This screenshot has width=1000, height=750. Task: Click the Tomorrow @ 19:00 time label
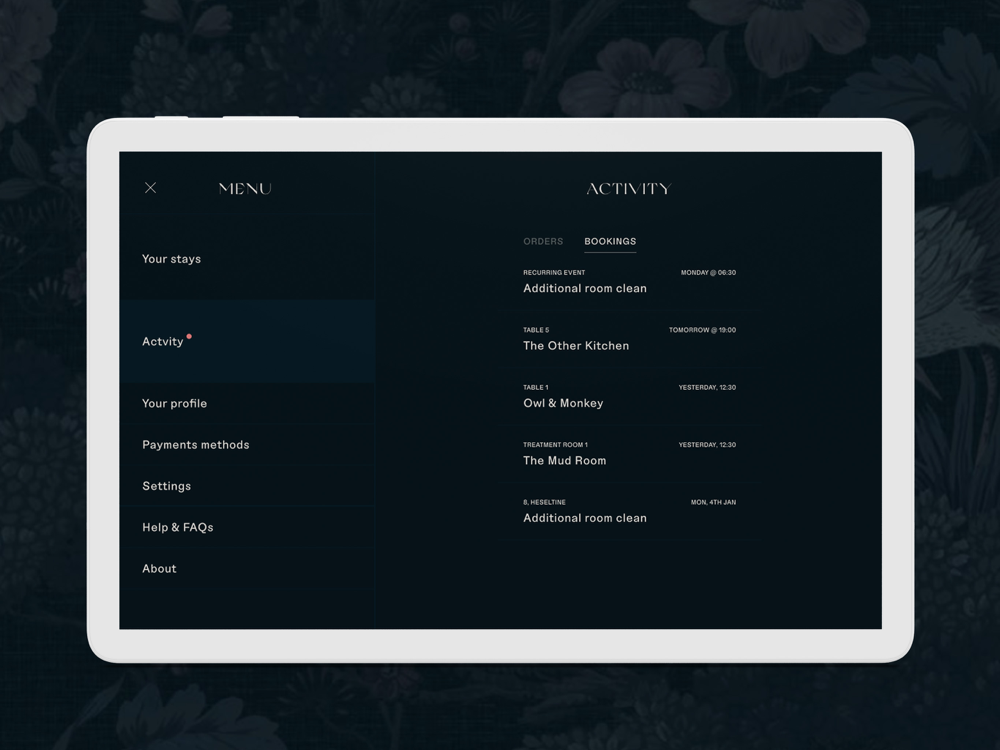702,330
